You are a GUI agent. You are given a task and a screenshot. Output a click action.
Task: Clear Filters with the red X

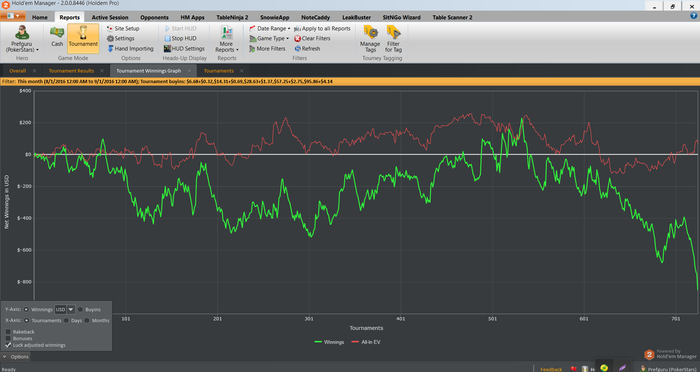312,38
